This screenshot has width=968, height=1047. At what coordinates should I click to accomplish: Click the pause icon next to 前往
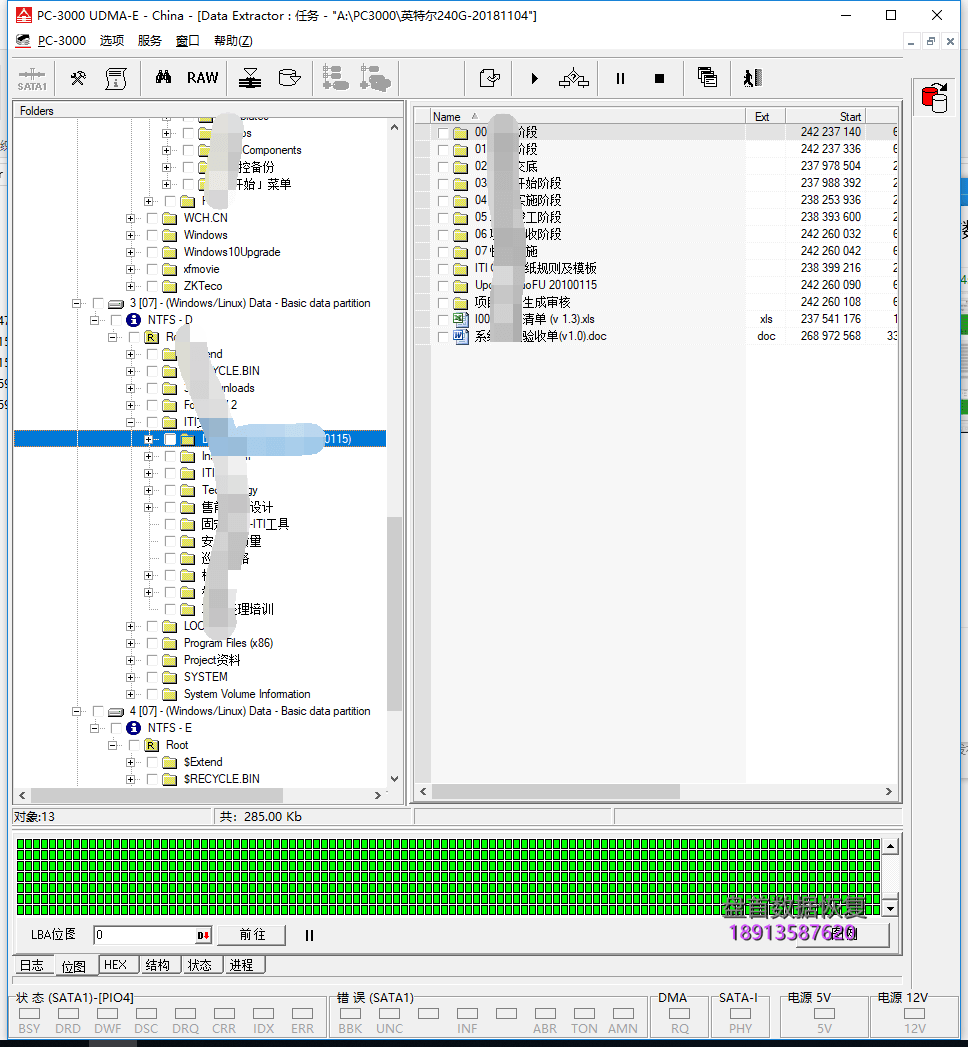pos(309,935)
